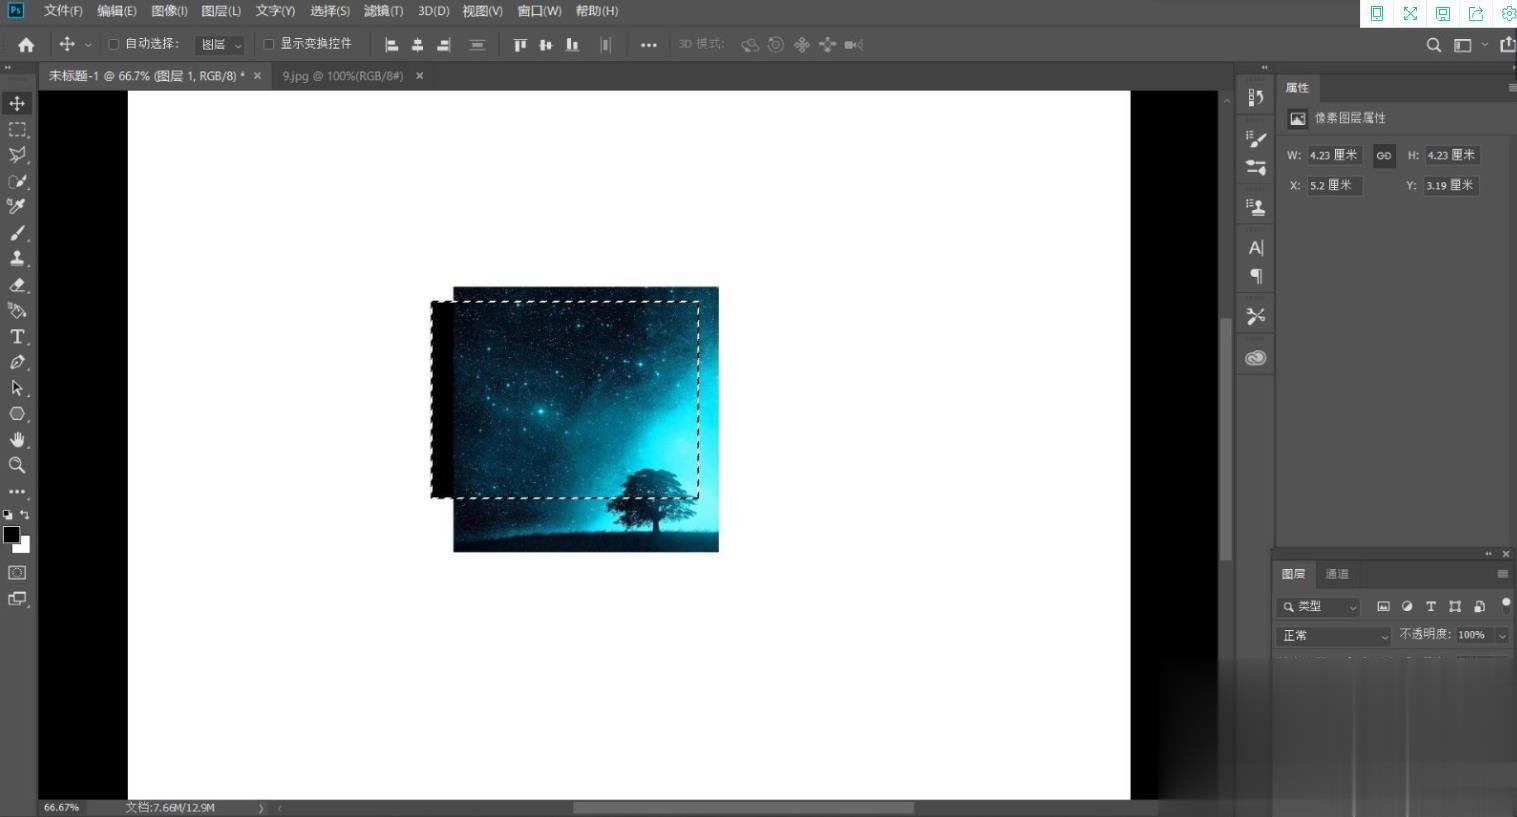
Task: Select the Brush tool
Action: 17,233
